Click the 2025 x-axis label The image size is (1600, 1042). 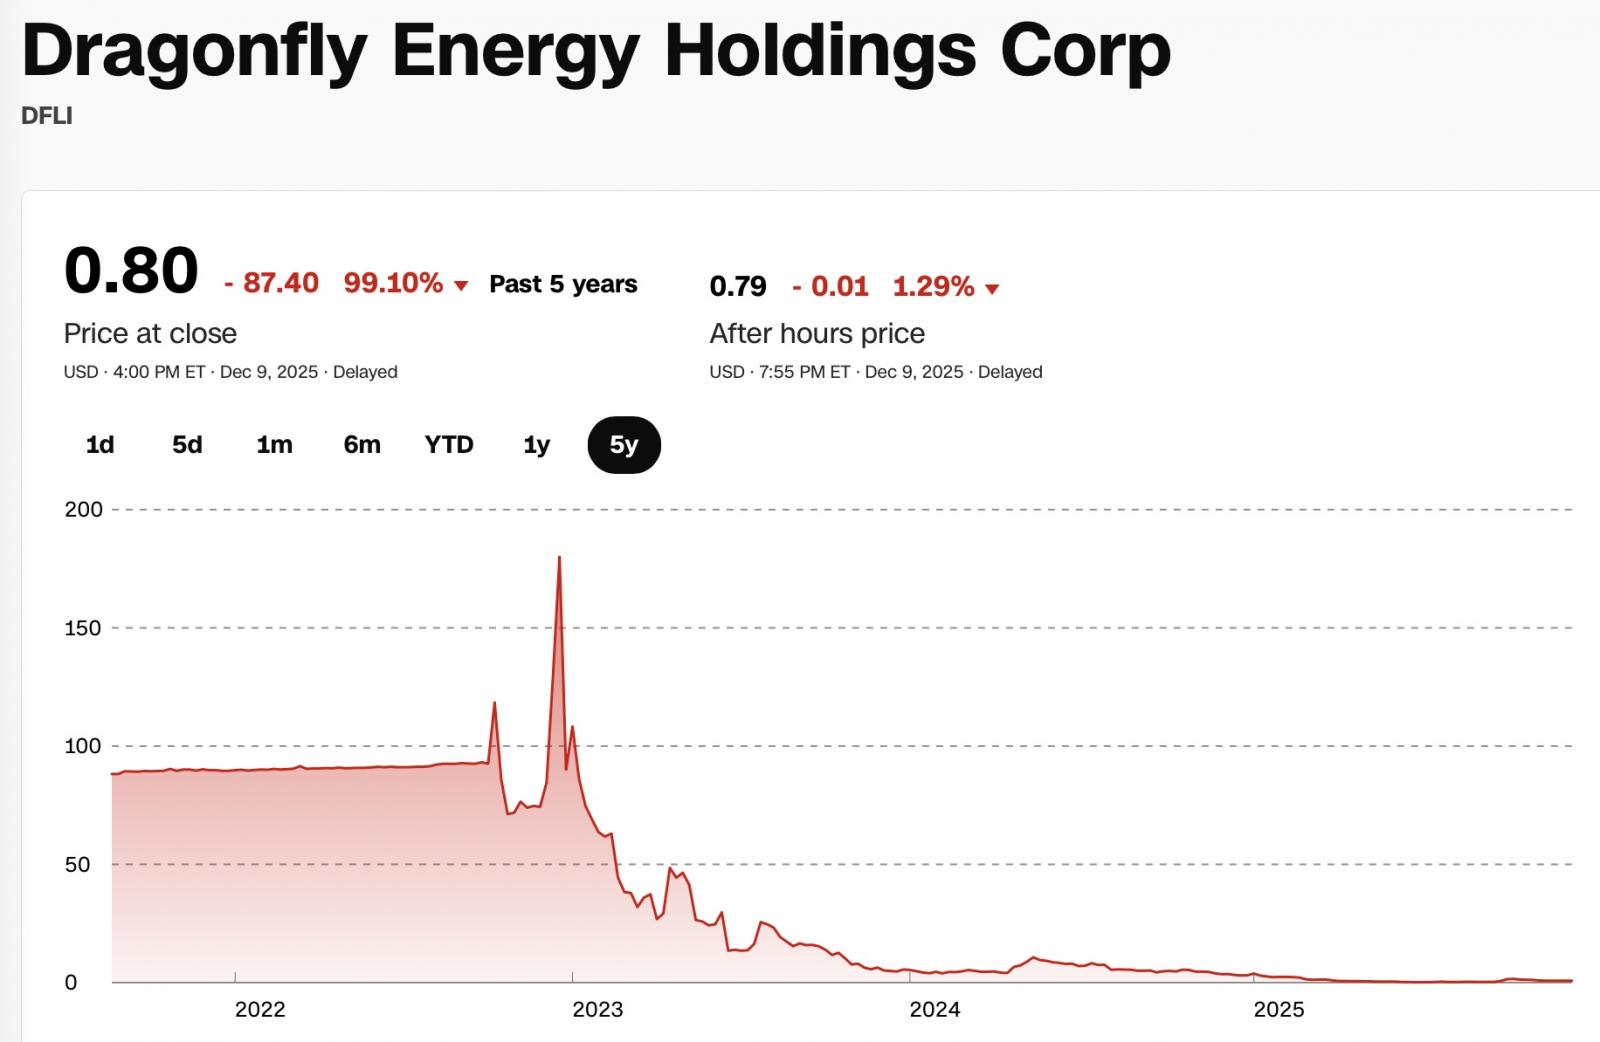(1279, 1010)
